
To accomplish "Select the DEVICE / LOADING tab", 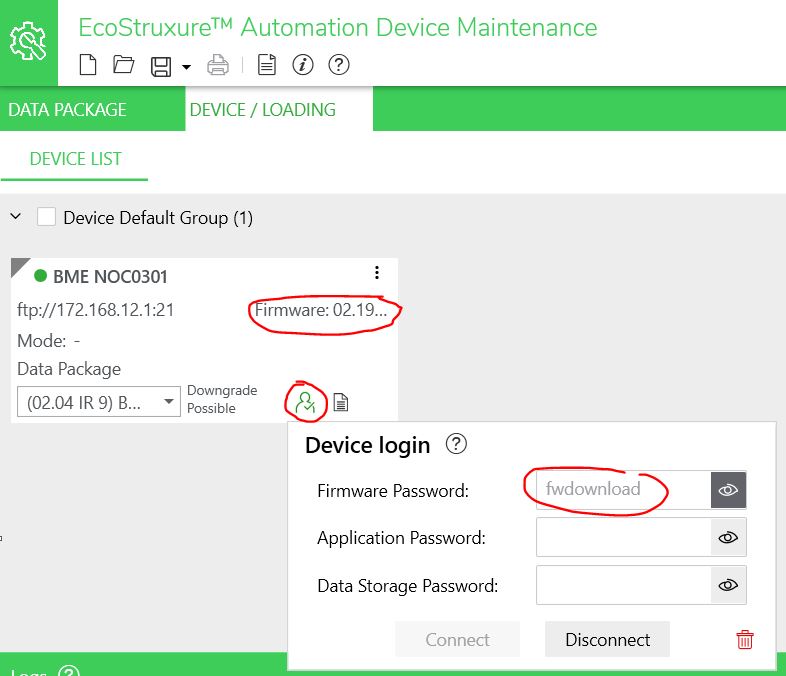I will pos(279,109).
